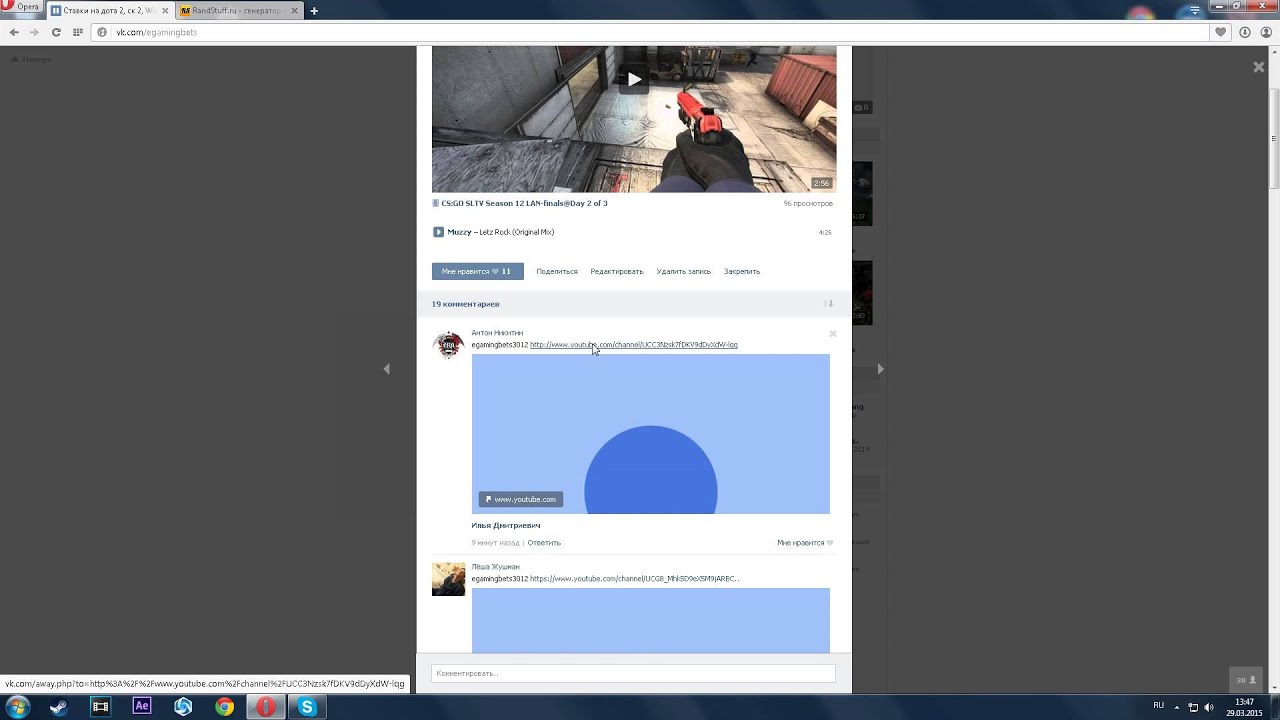The height and width of the screenshot is (720, 1280).
Task: Play the CS:GO video
Action: tap(634, 79)
